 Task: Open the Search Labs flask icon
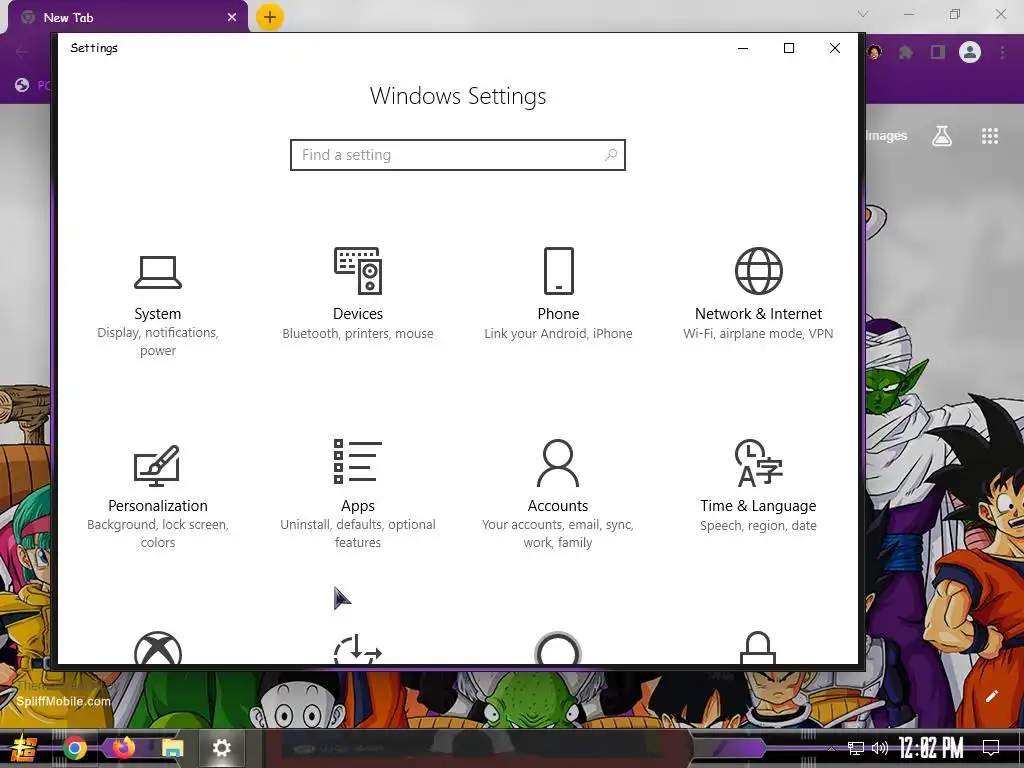(942, 136)
